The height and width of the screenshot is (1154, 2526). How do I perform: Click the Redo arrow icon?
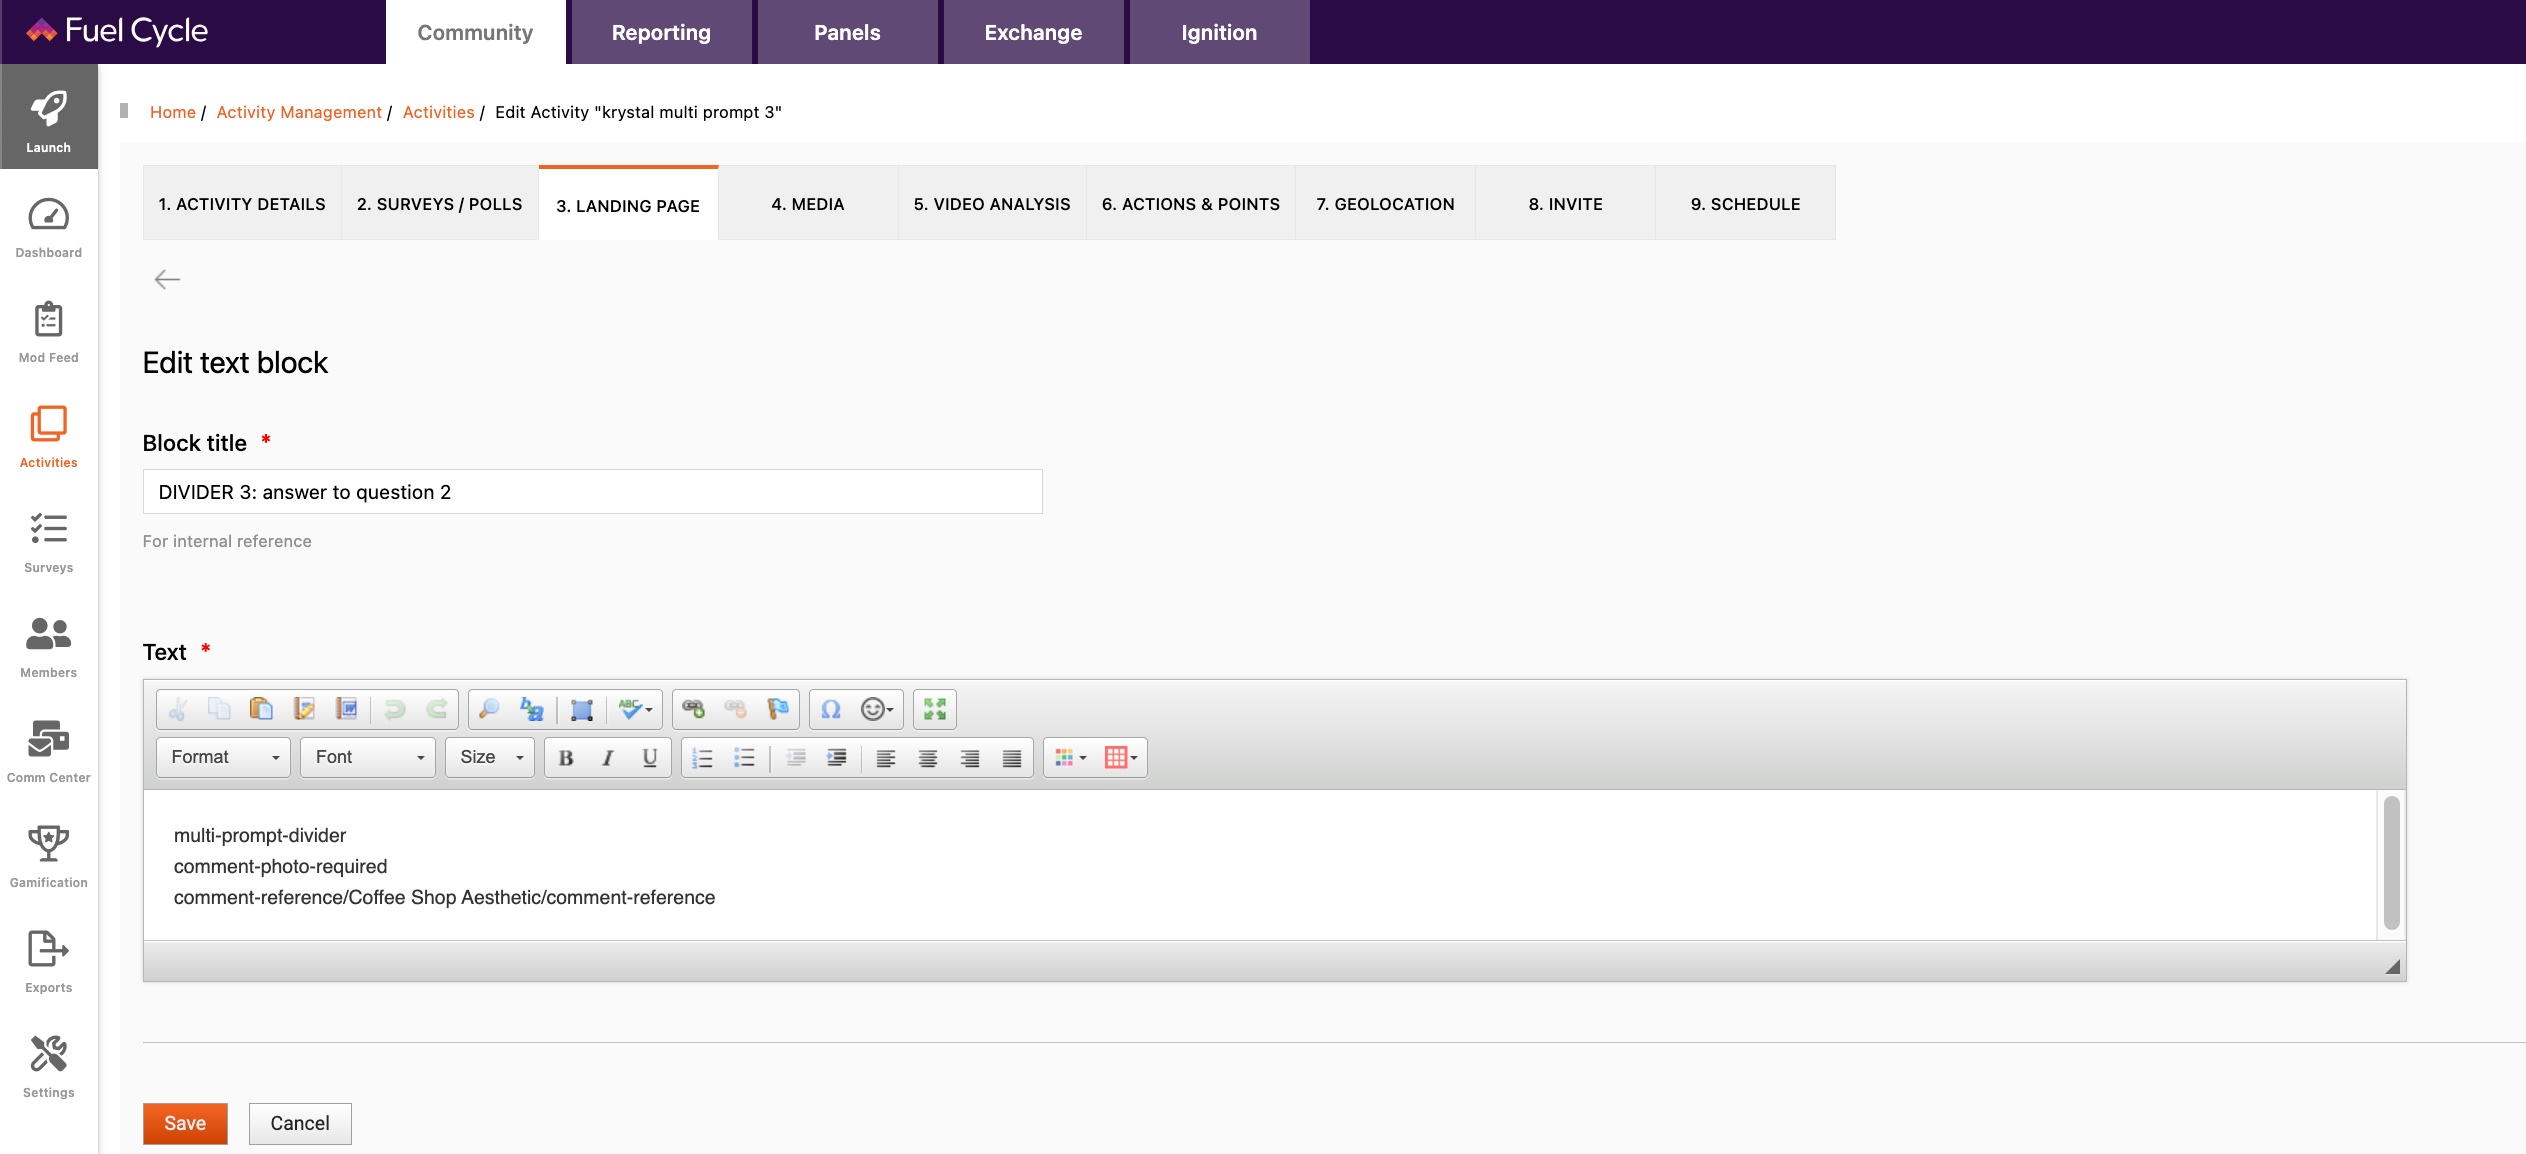(x=436, y=709)
